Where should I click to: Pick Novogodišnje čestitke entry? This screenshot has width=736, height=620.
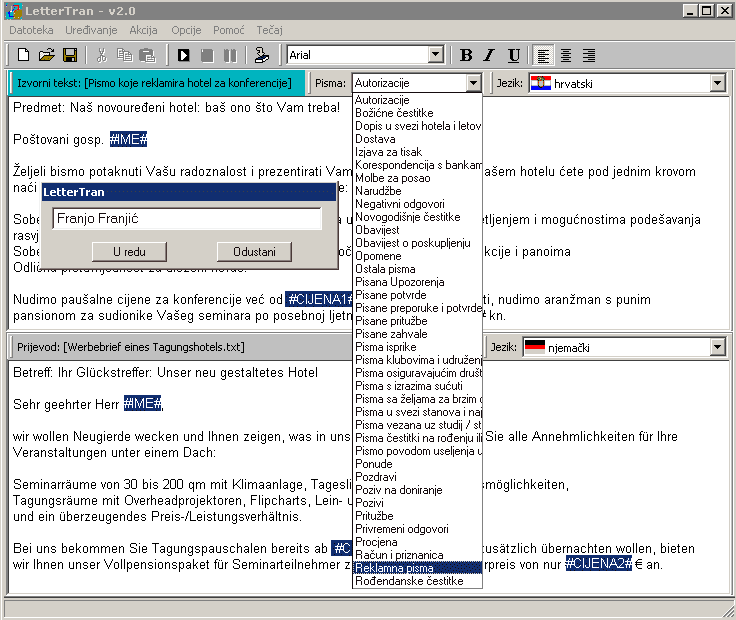pos(417,217)
